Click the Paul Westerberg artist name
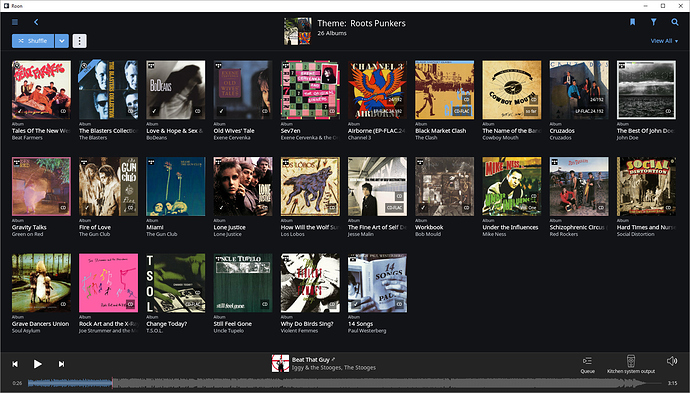690x393 pixels. point(367,331)
